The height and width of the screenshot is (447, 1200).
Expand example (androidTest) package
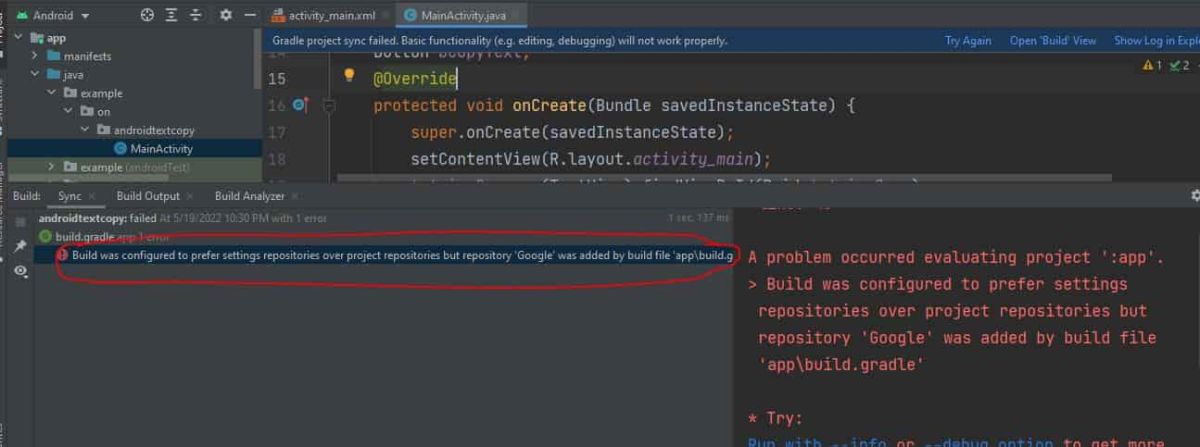[52, 167]
